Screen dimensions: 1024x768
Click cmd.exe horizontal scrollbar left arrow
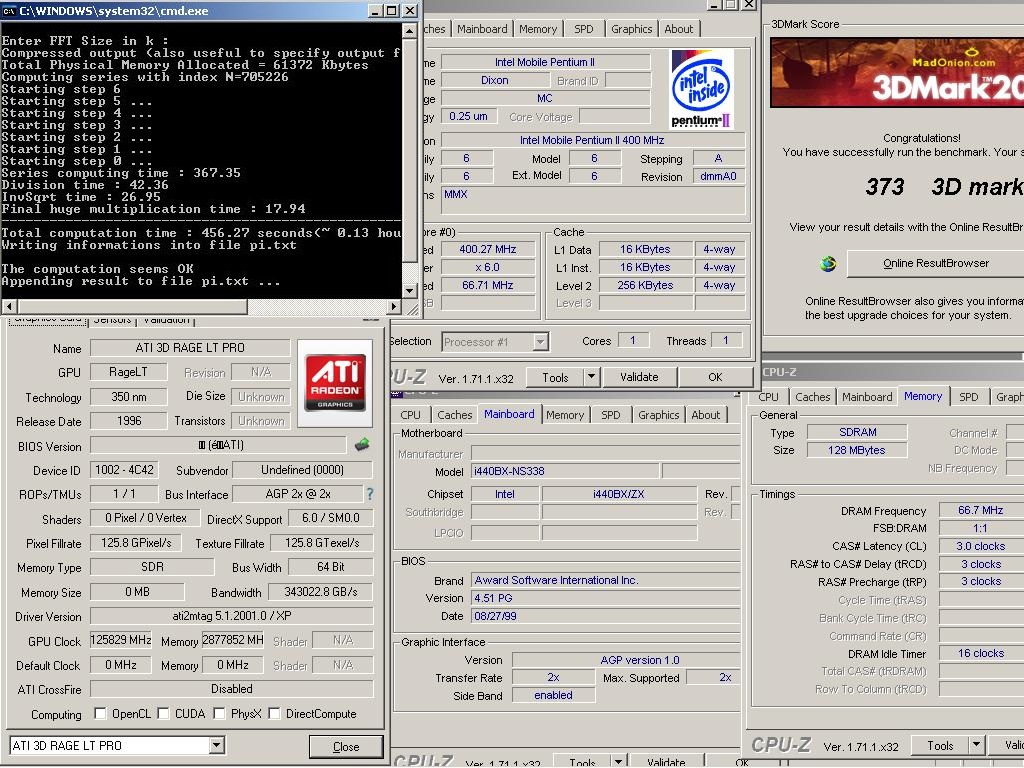[x=9, y=306]
